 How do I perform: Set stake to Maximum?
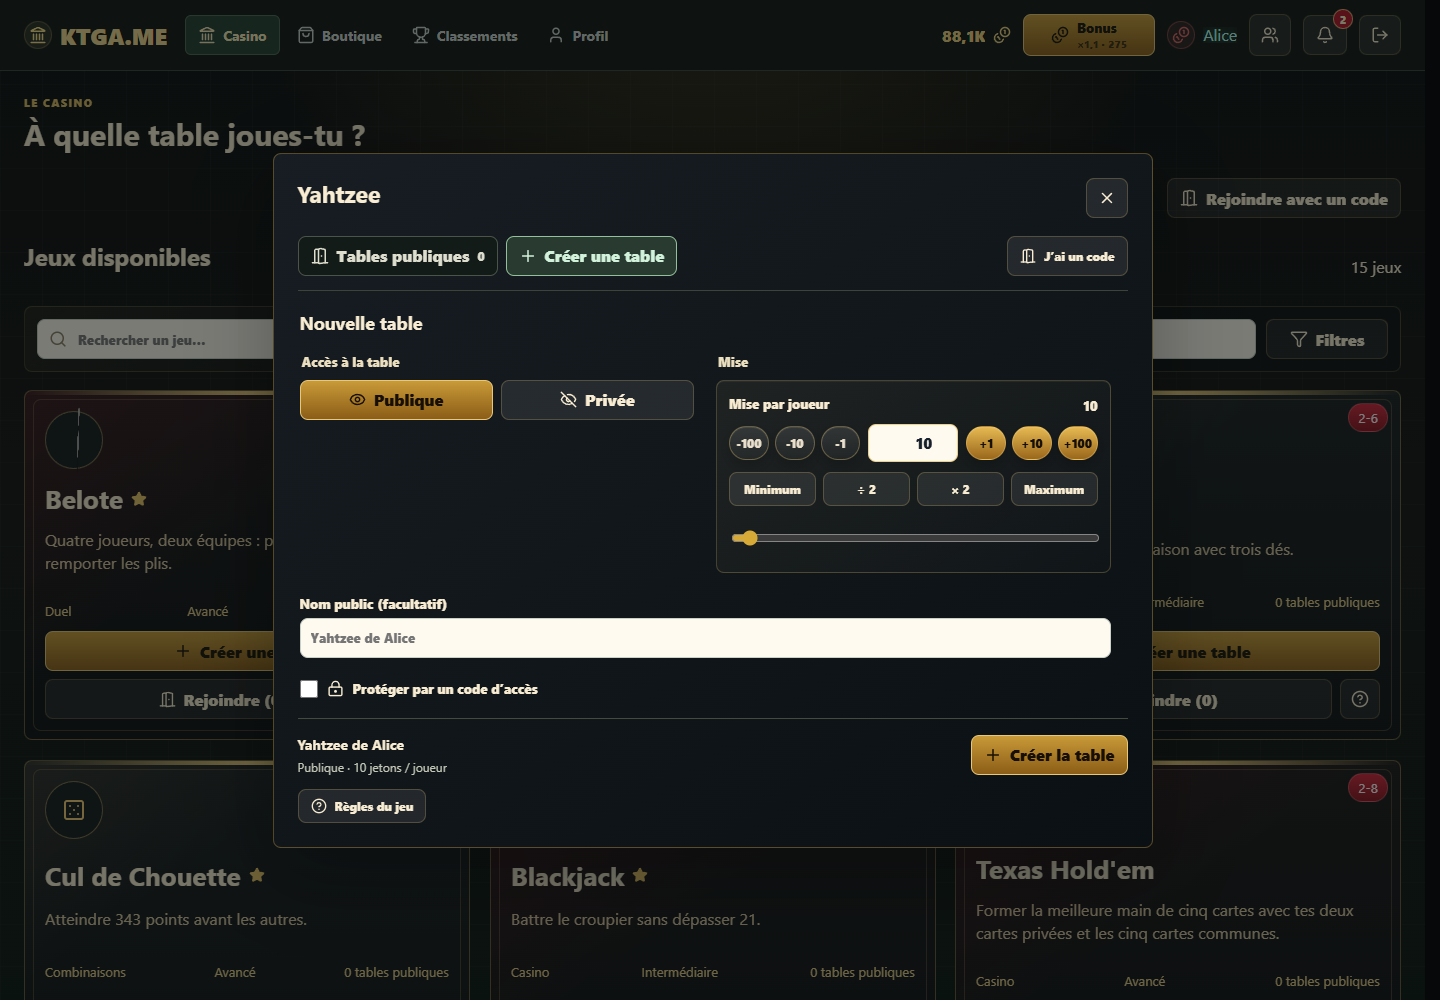click(x=1054, y=489)
